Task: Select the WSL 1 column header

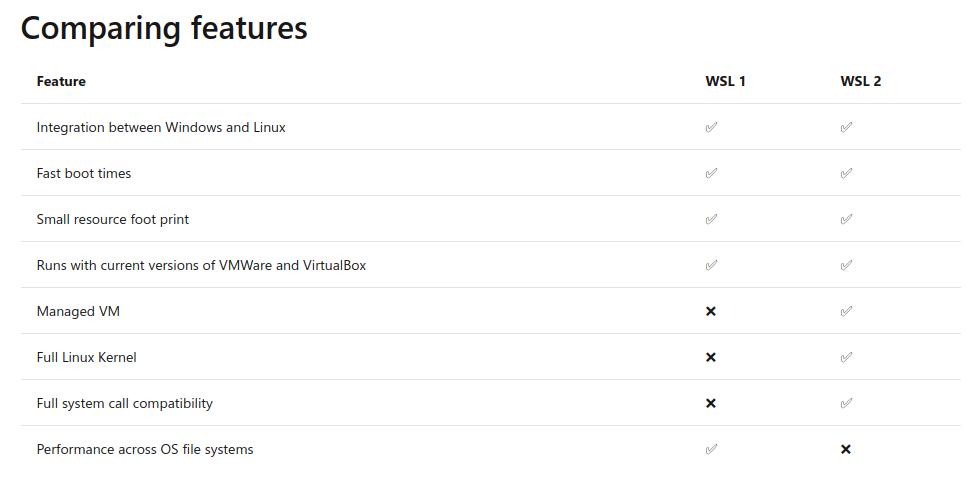Action: click(726, 81)
